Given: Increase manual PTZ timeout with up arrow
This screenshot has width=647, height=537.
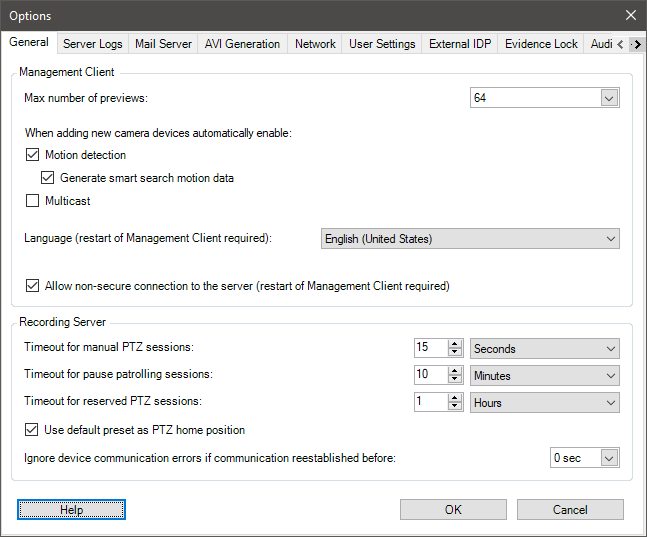Looking at the screenshot, I should (454, 344).
